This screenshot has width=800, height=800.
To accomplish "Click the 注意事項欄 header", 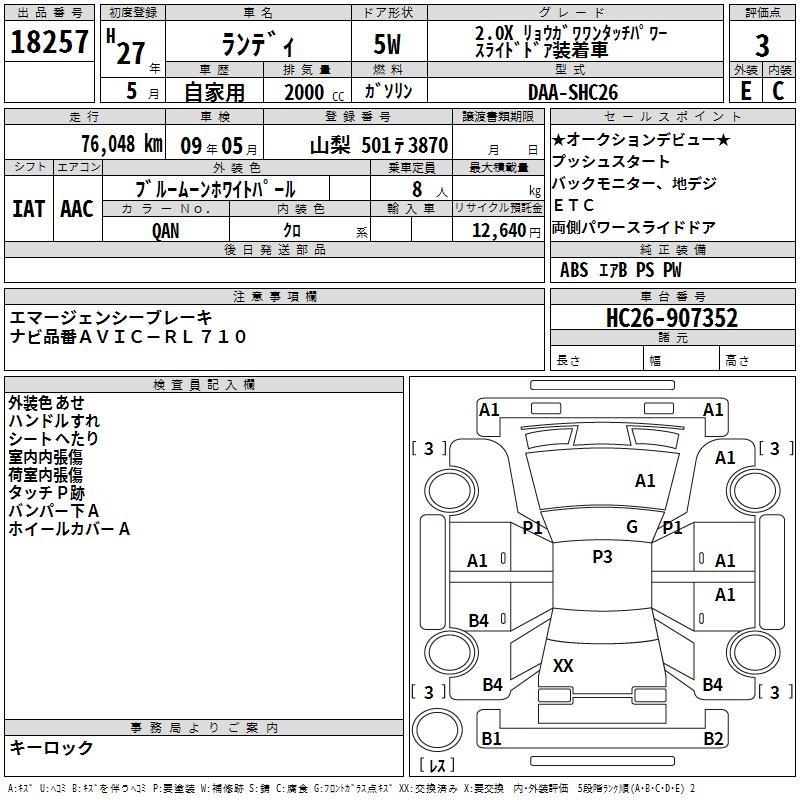I will [x=274, y=296].
